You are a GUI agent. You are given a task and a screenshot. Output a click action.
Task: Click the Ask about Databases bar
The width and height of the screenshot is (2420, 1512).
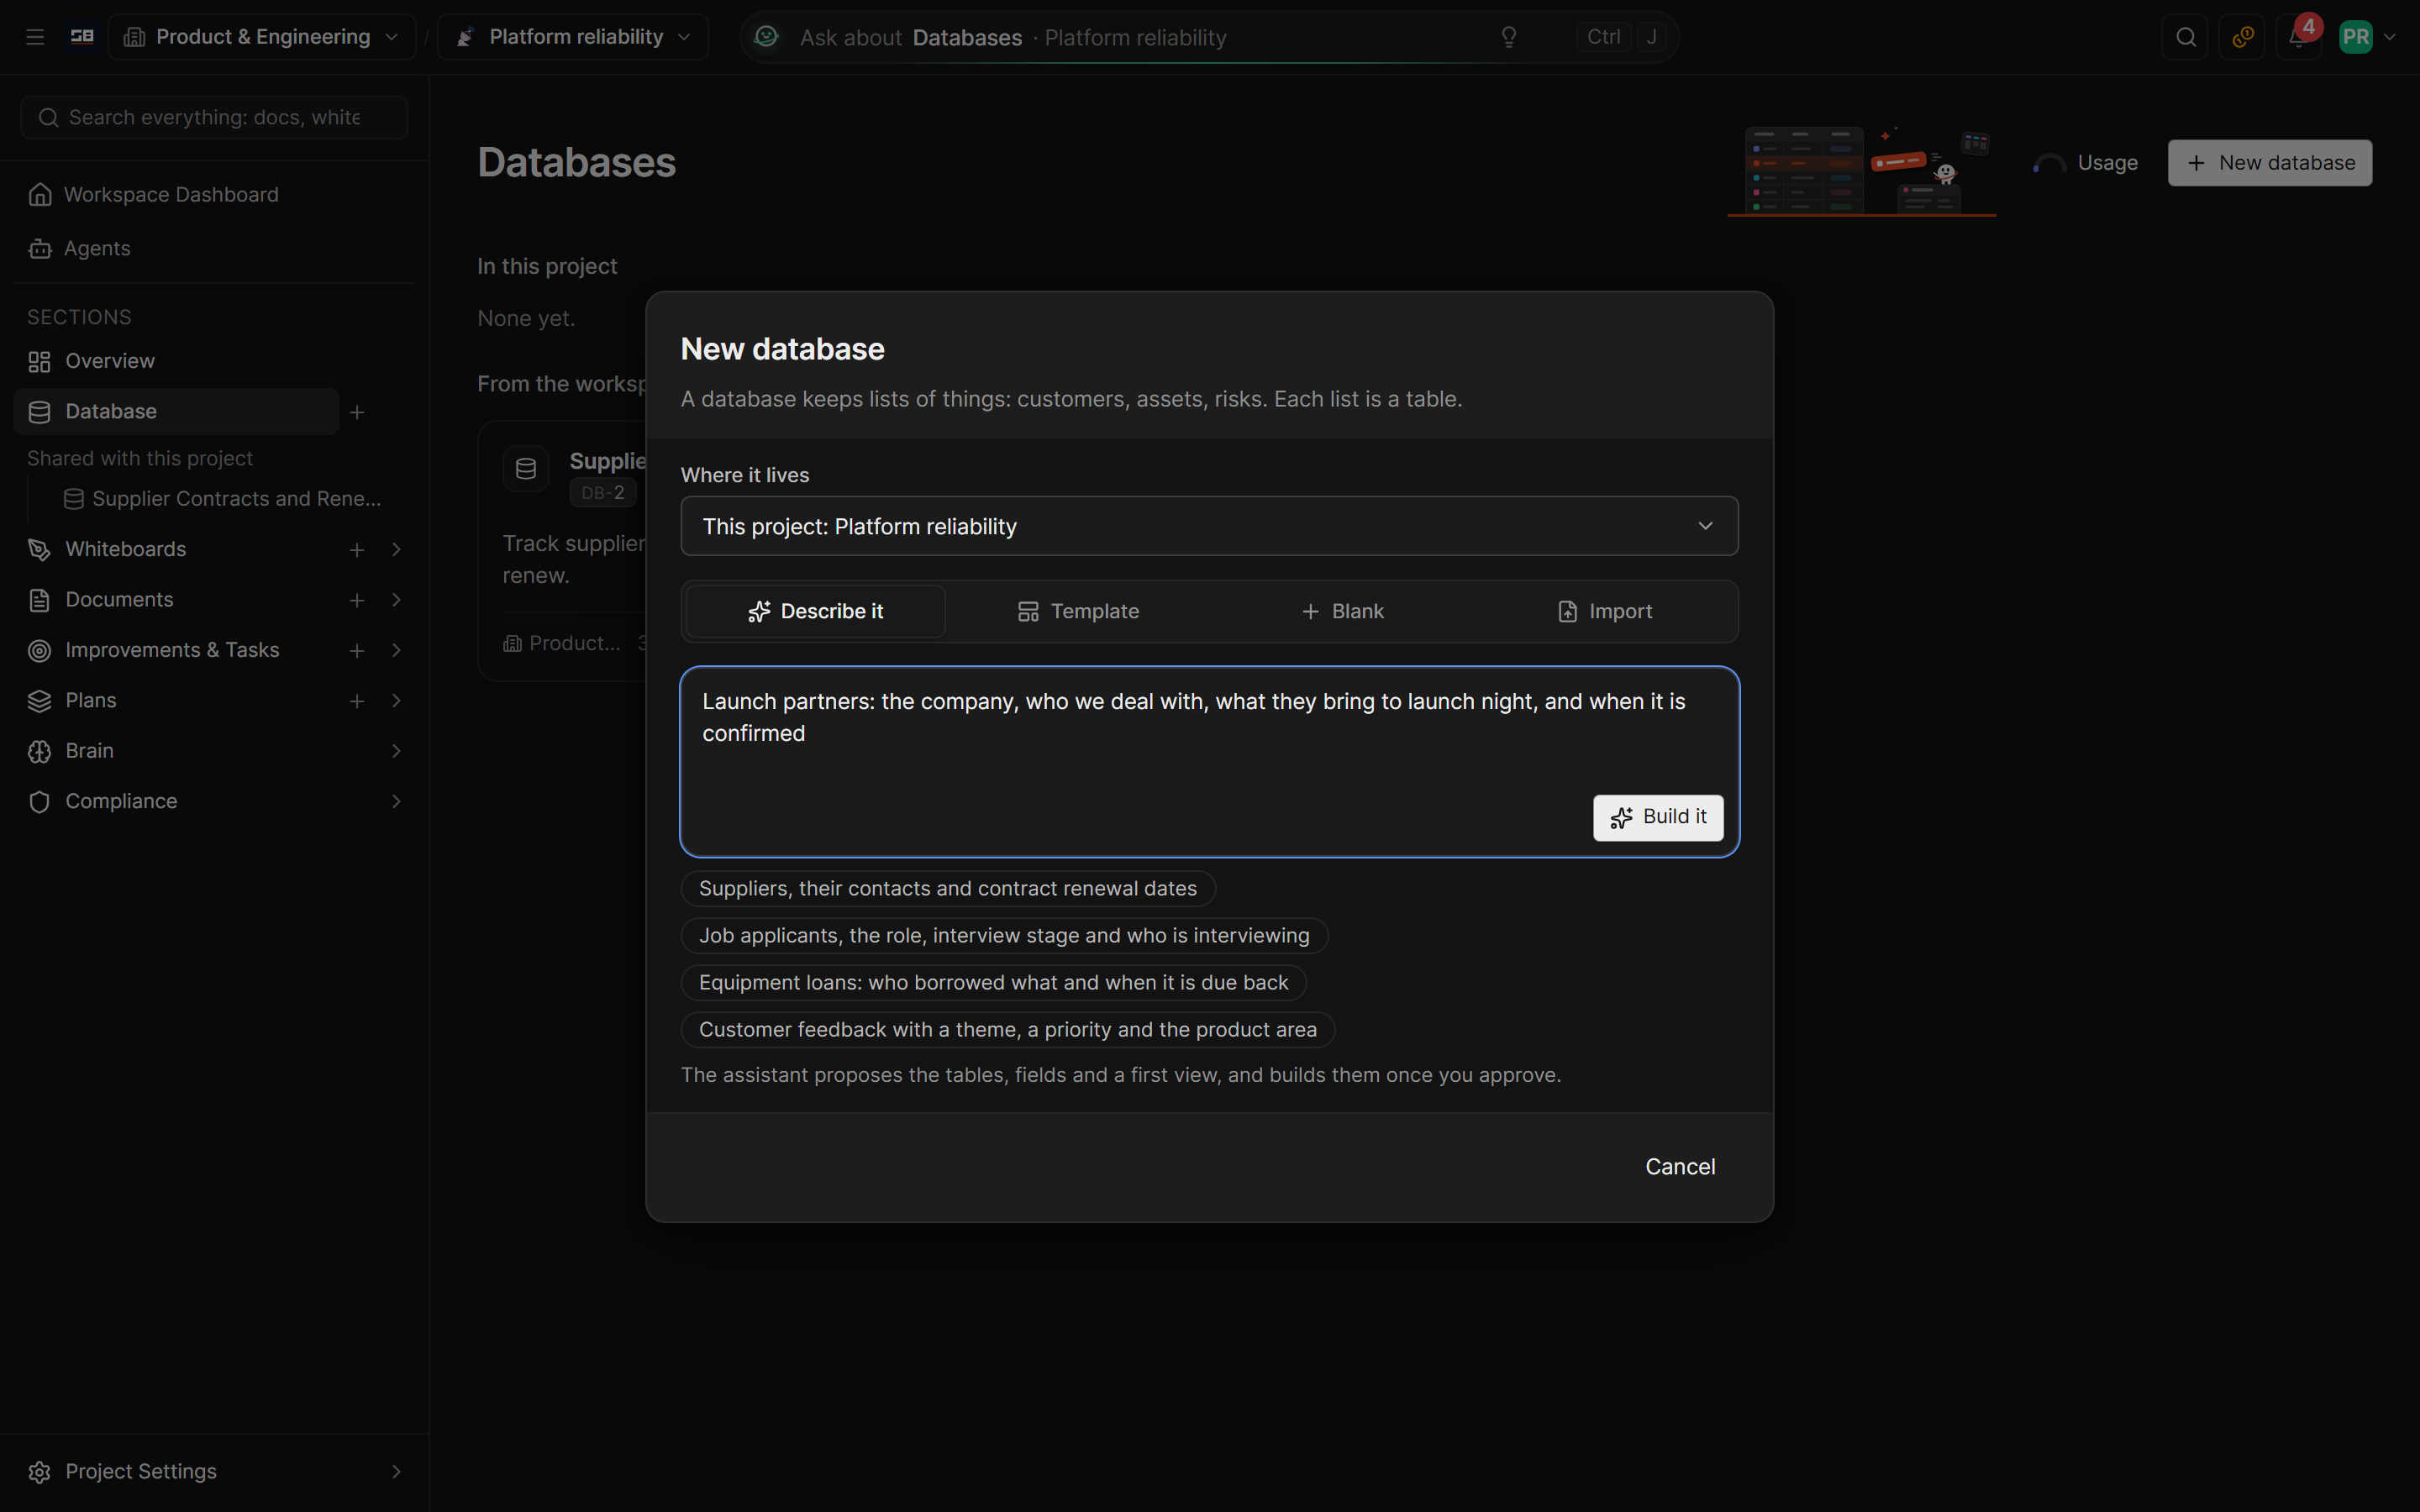point(1208,37)
